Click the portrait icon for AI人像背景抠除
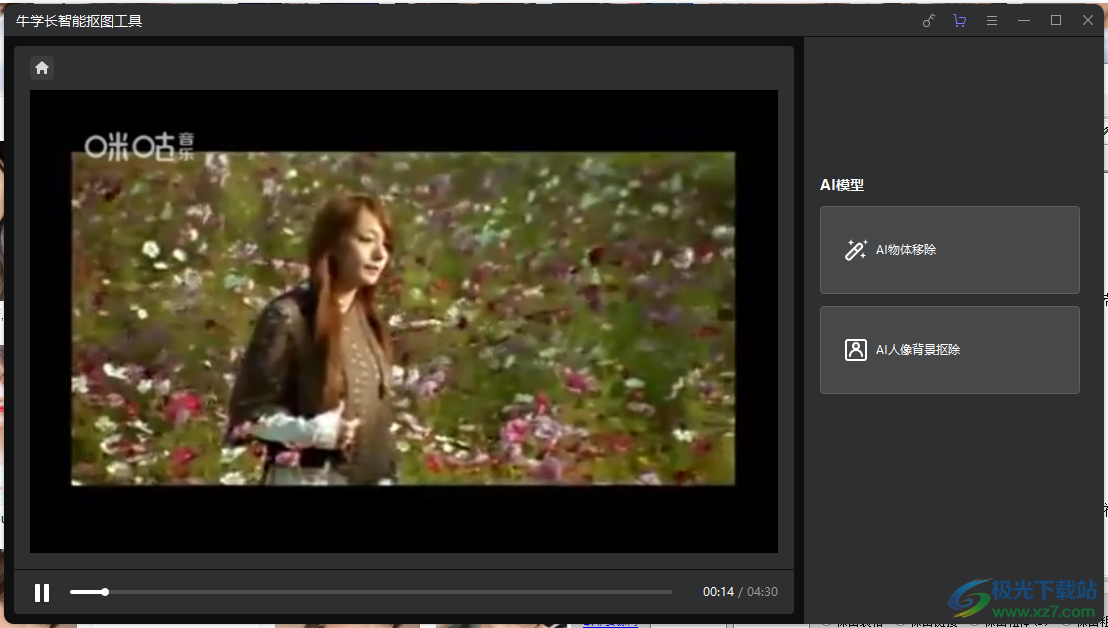Image resolution: width=1108 pixels, height=628 pixels. (856, 350)
